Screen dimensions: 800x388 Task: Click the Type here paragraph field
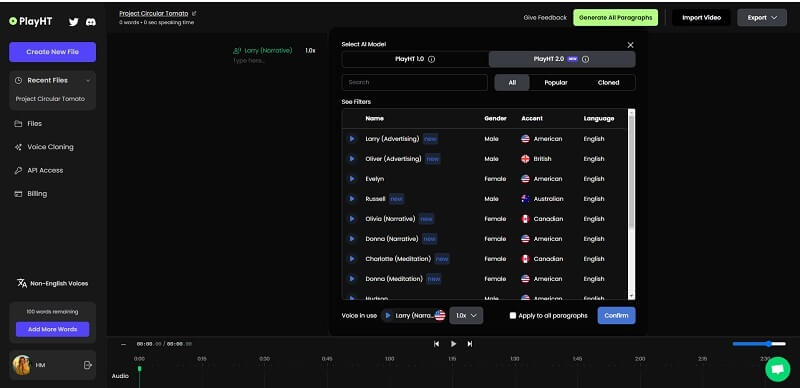point(249,61)
